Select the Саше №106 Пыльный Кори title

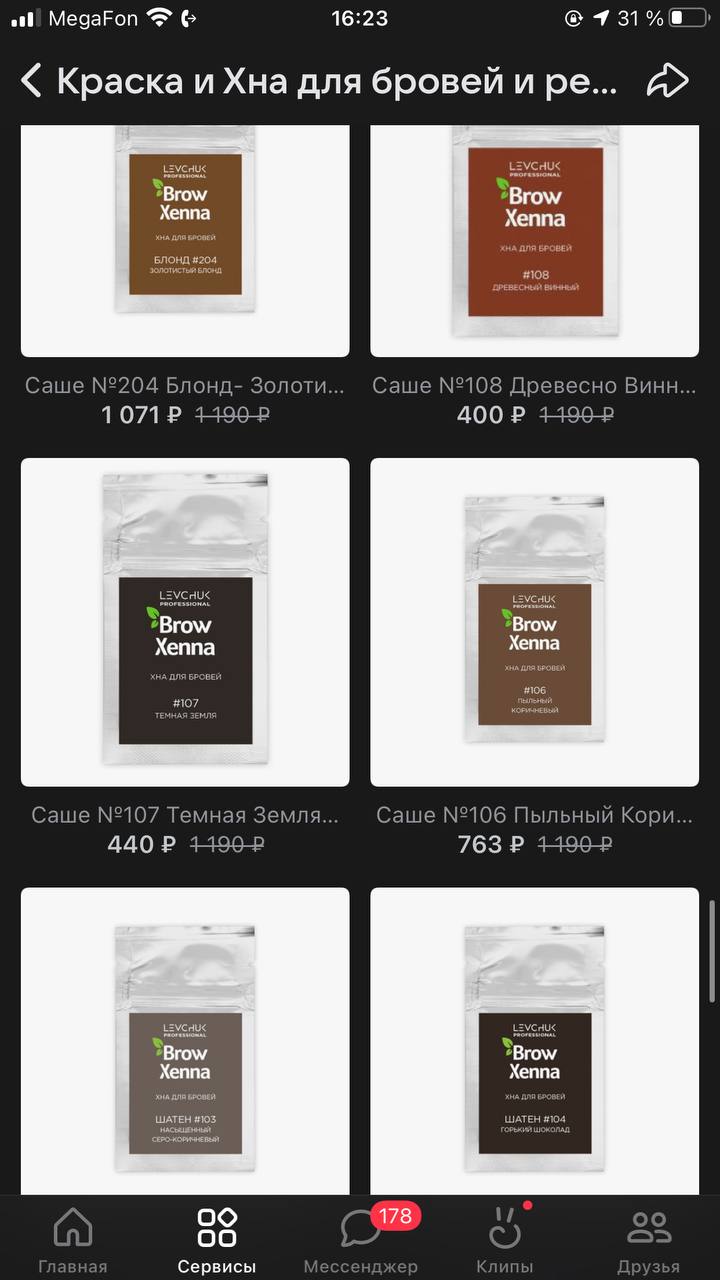535,815
